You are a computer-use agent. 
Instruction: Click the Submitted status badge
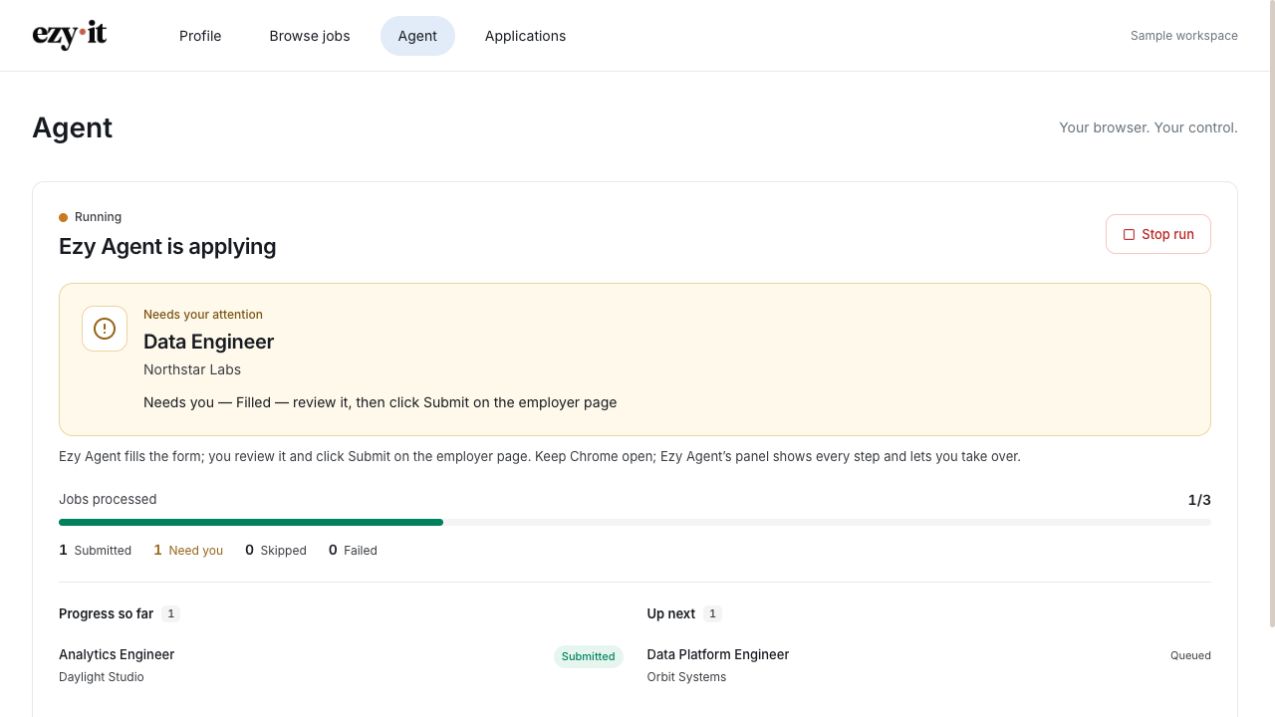[588, 656]
